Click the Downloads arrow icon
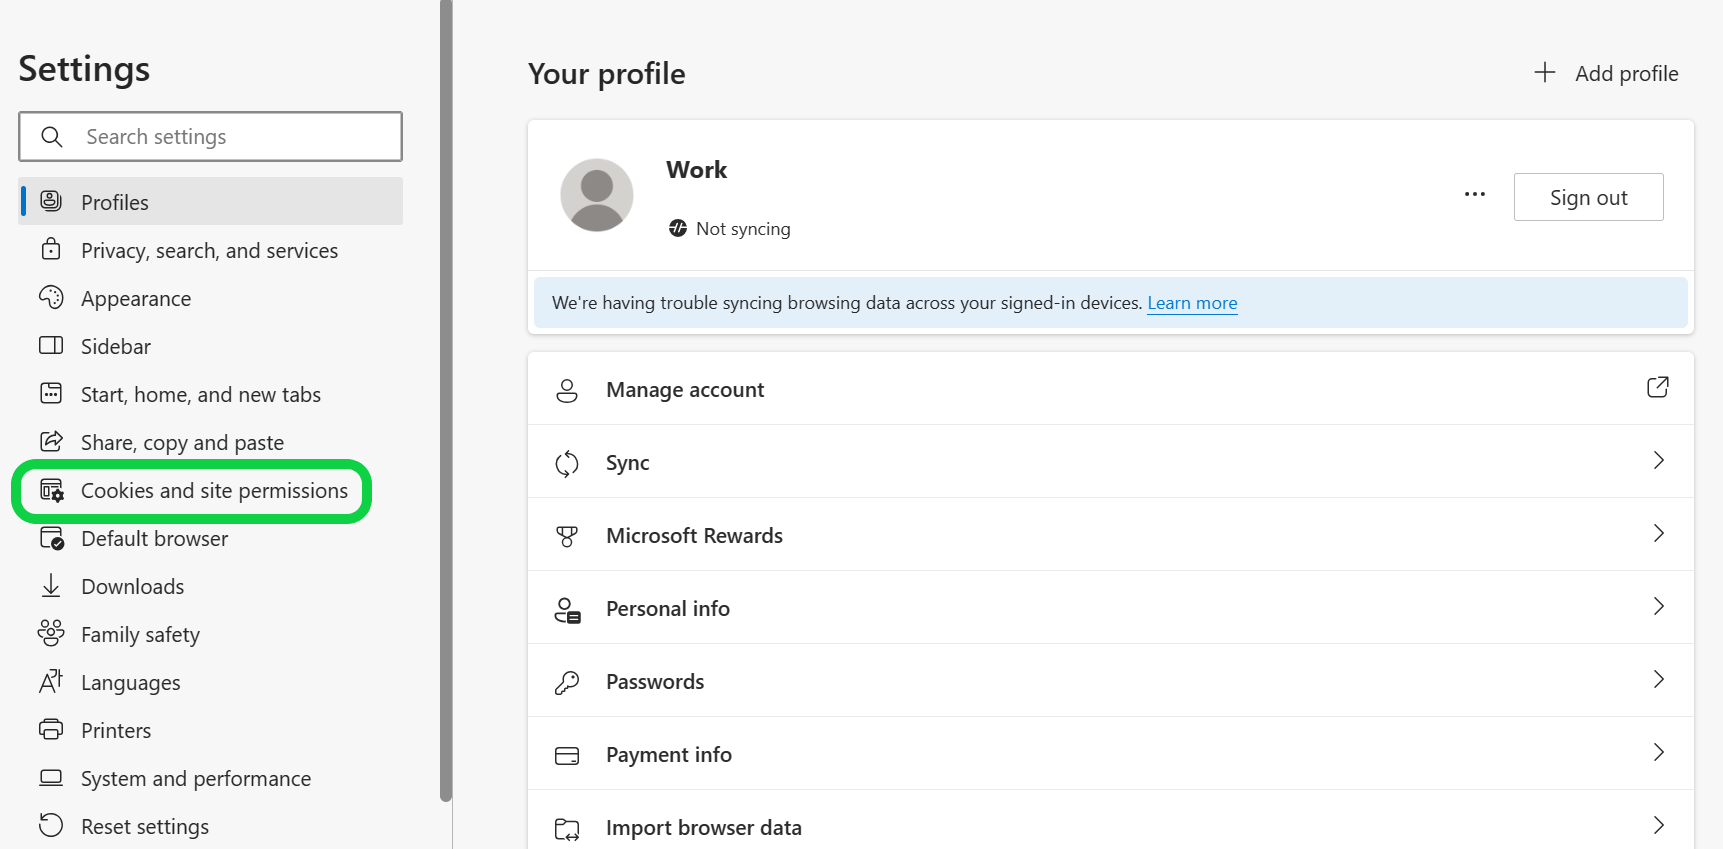 point(51,585)
